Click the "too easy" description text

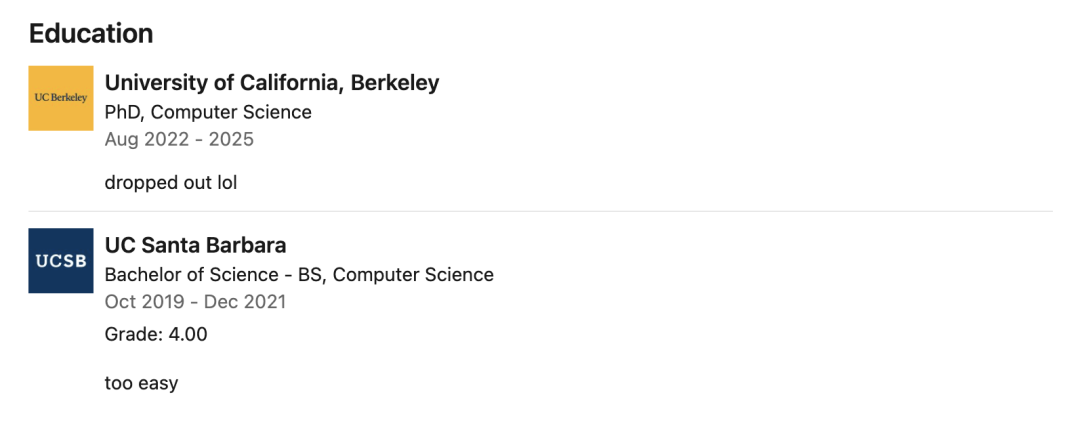click(141, 383)
